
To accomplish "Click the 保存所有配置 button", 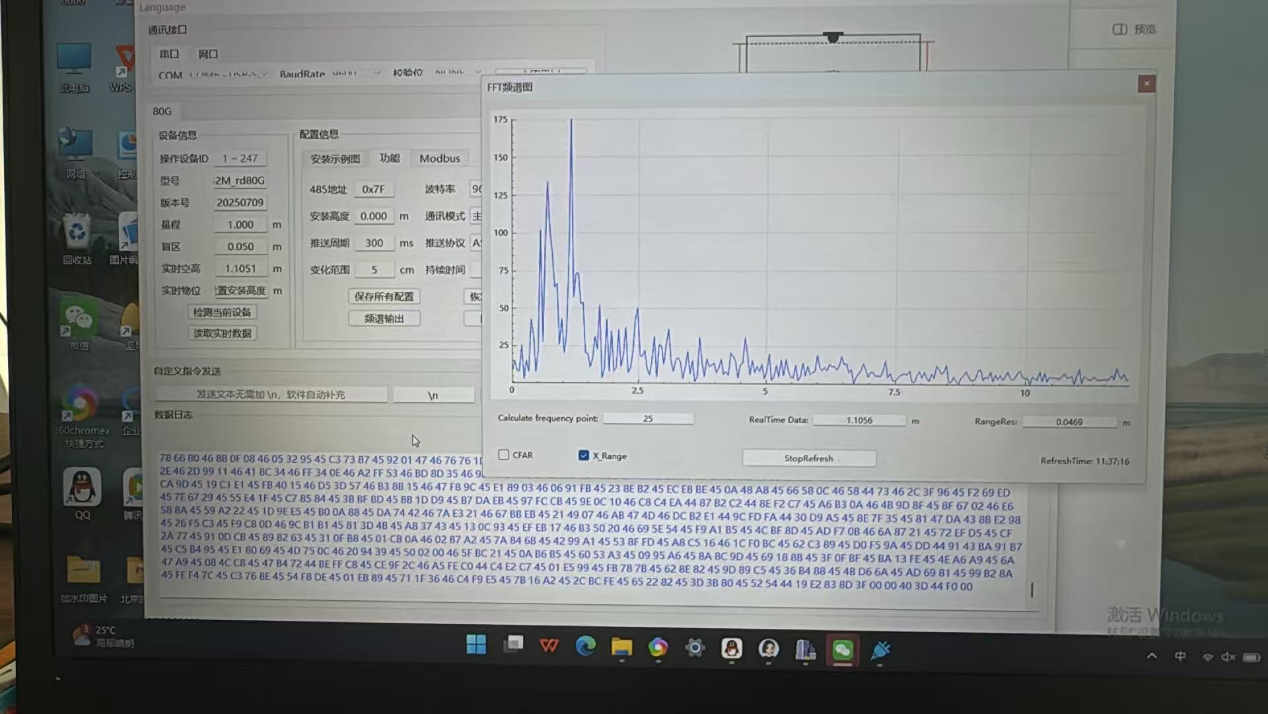I will (384, 297).
